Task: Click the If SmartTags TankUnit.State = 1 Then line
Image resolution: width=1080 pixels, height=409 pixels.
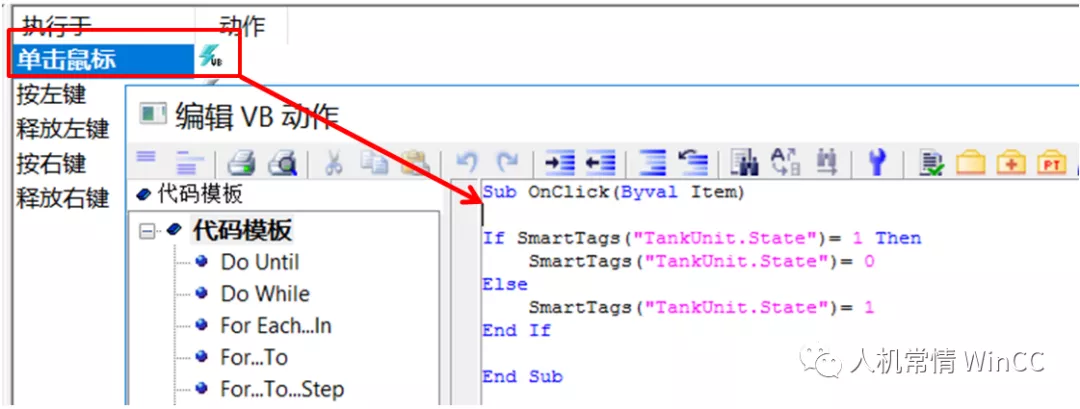Action: pyautogui.click(x=702, y=239)
